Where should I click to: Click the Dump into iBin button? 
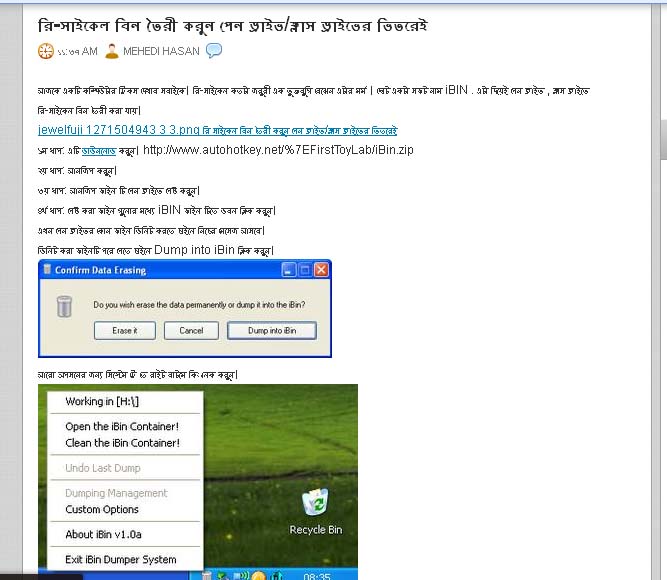click(272, 331)
